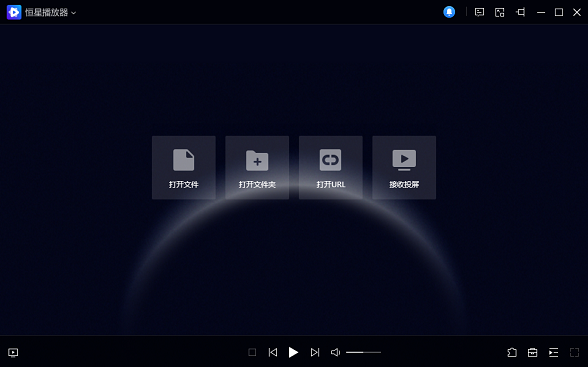
Task: Open the blue bell notification icon
Action: (449, 12)
